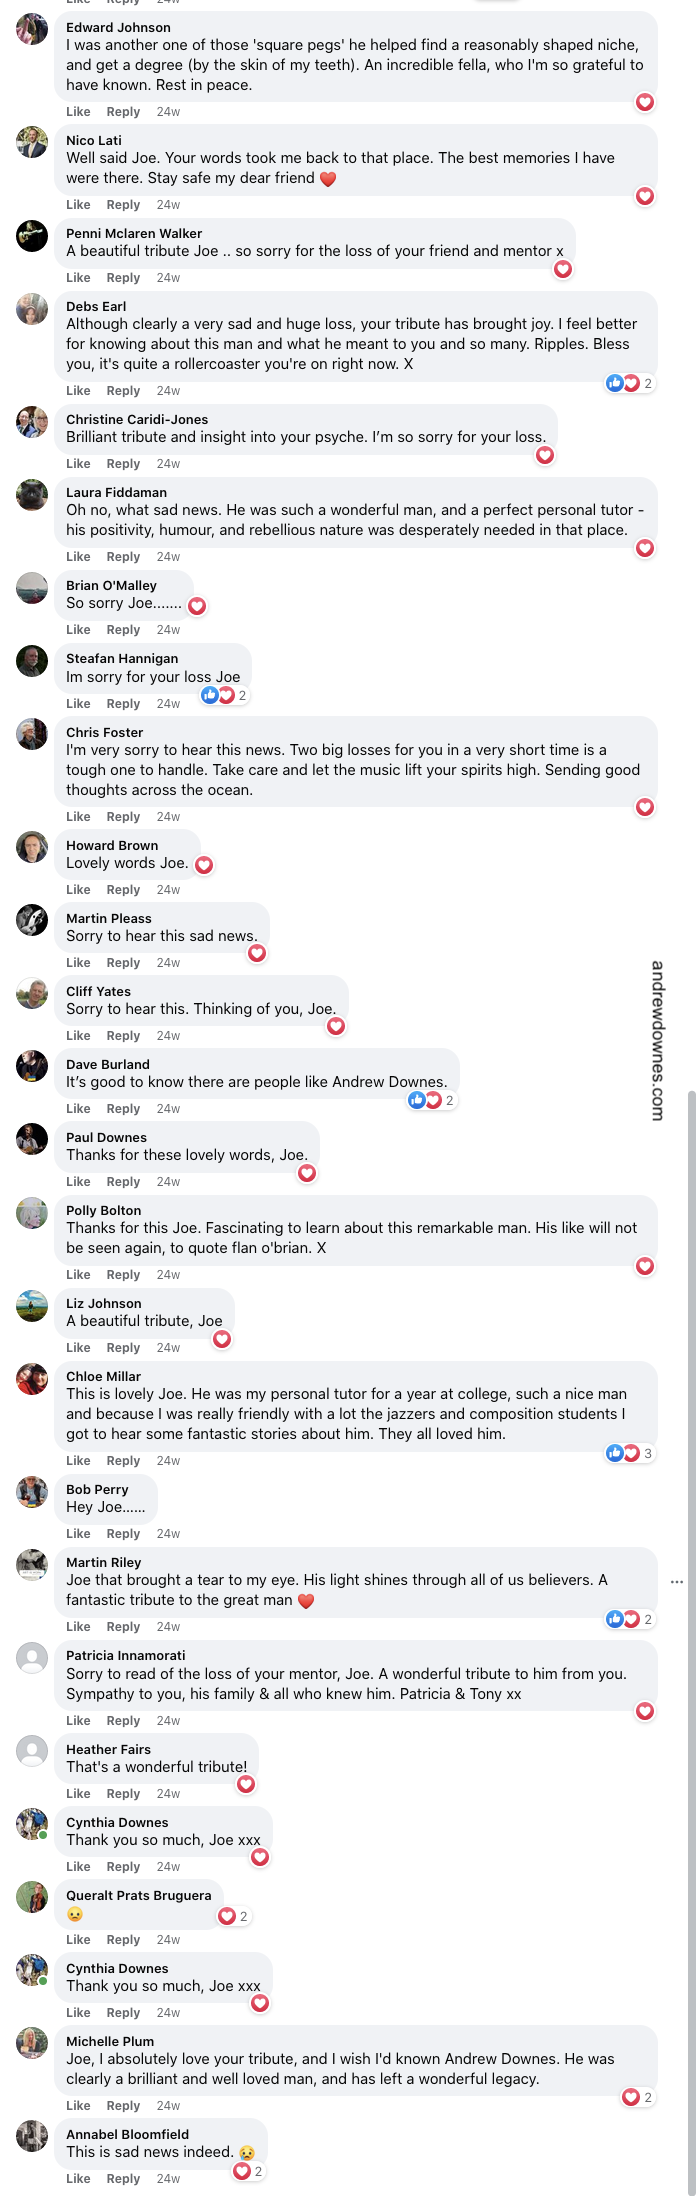Click the heart reaction on Penni Mclaren Walker's comment

click(562, 269)
